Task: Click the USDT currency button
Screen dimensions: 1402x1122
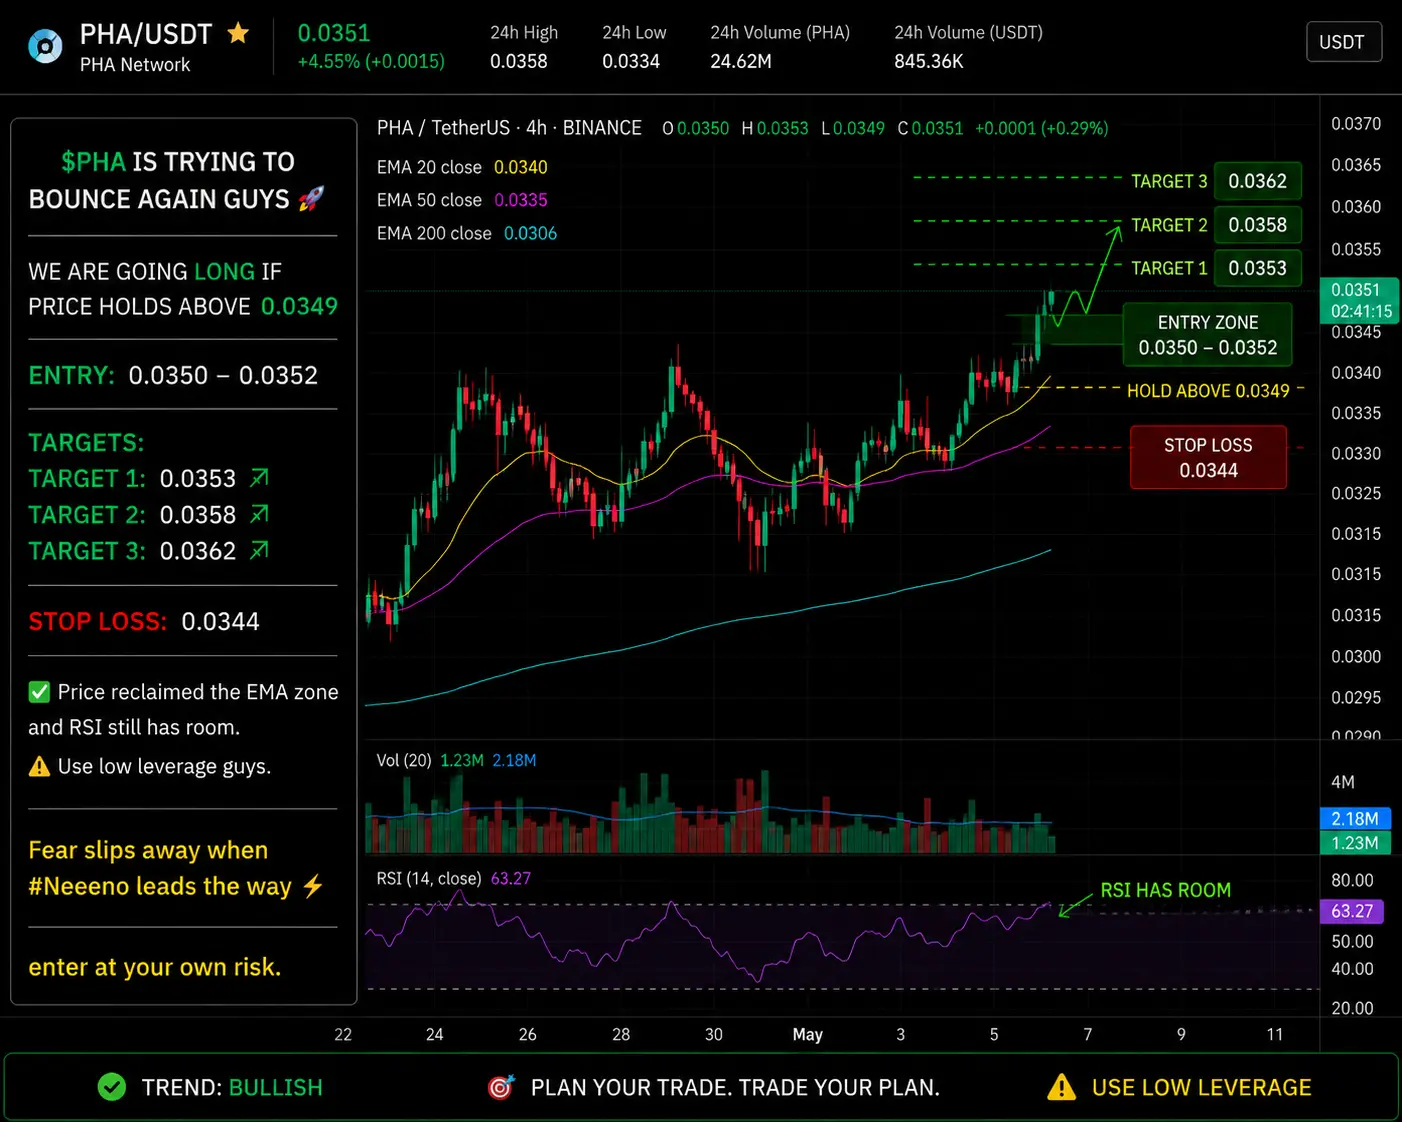Action: coord(1343,42)
